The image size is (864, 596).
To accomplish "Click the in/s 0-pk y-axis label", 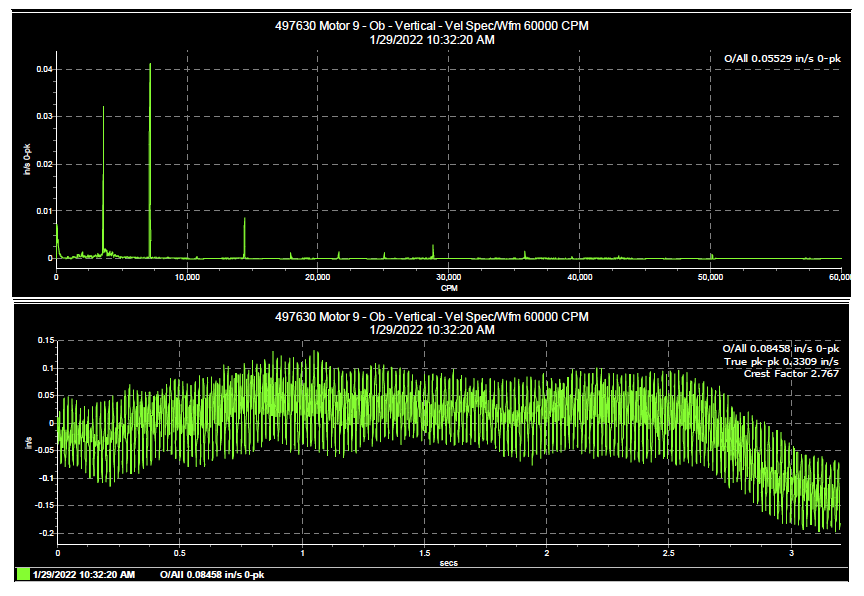I will tap(27, 159).
